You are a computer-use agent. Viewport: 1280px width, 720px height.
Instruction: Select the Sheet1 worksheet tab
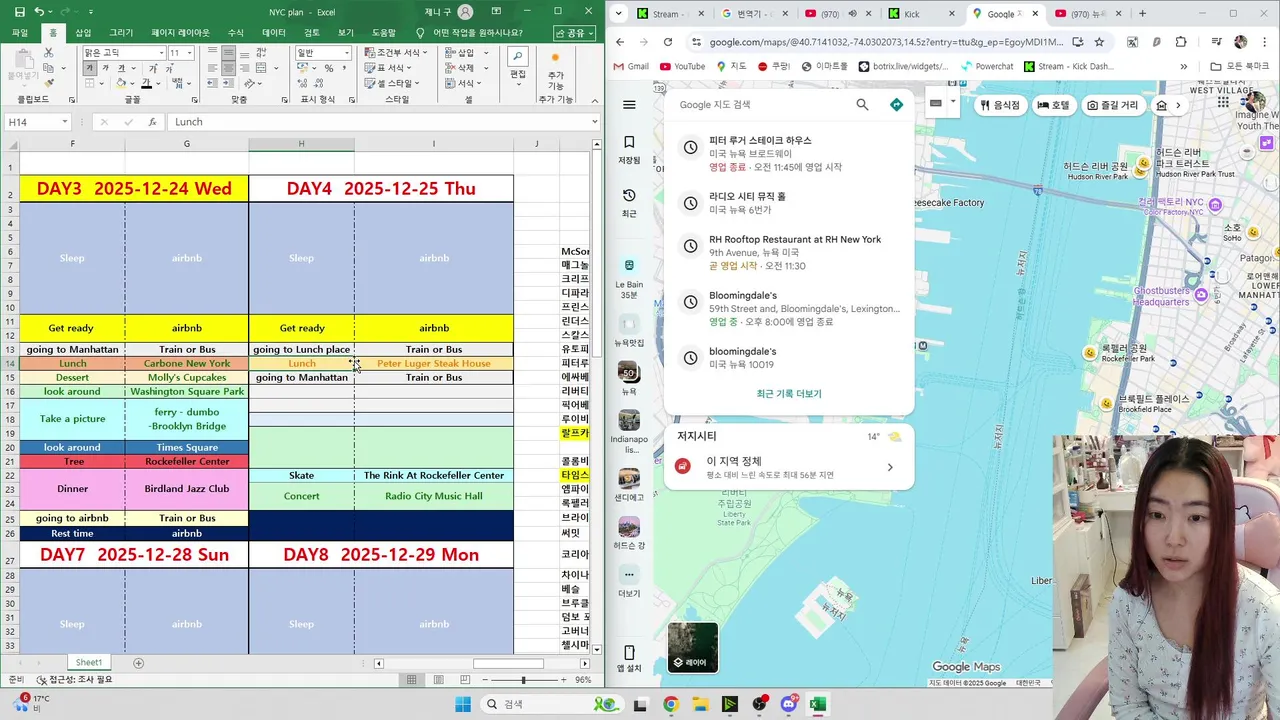tap(89, 663)
